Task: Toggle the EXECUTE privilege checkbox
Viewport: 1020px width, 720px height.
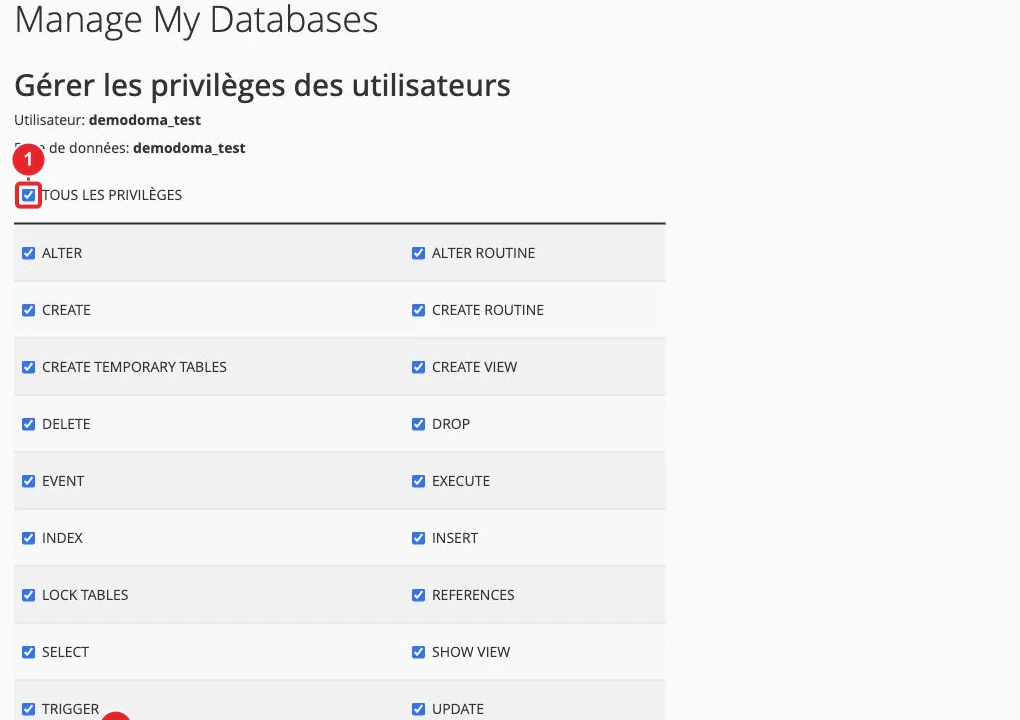Action: point(418,481)
